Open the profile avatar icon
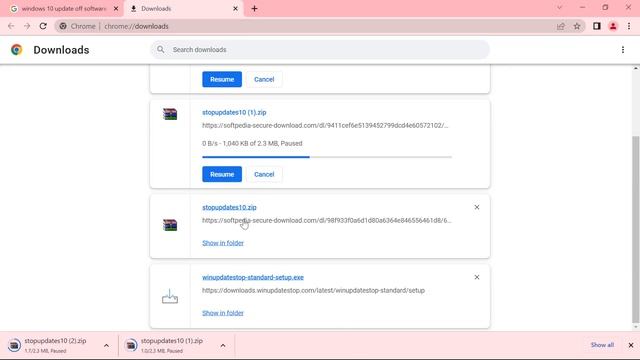The width and height of the screenshot is (640, 360). click(x=613, y=26)
